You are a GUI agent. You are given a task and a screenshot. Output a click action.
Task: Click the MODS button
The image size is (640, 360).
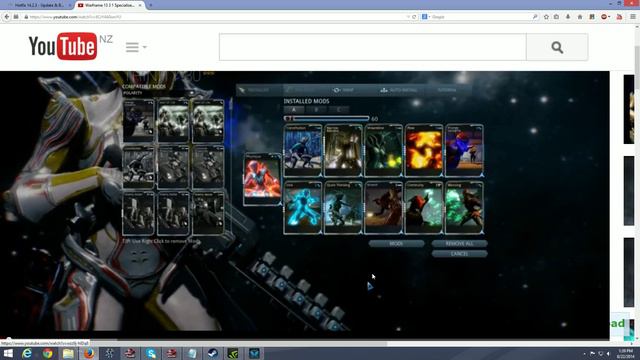click(396, 243)
